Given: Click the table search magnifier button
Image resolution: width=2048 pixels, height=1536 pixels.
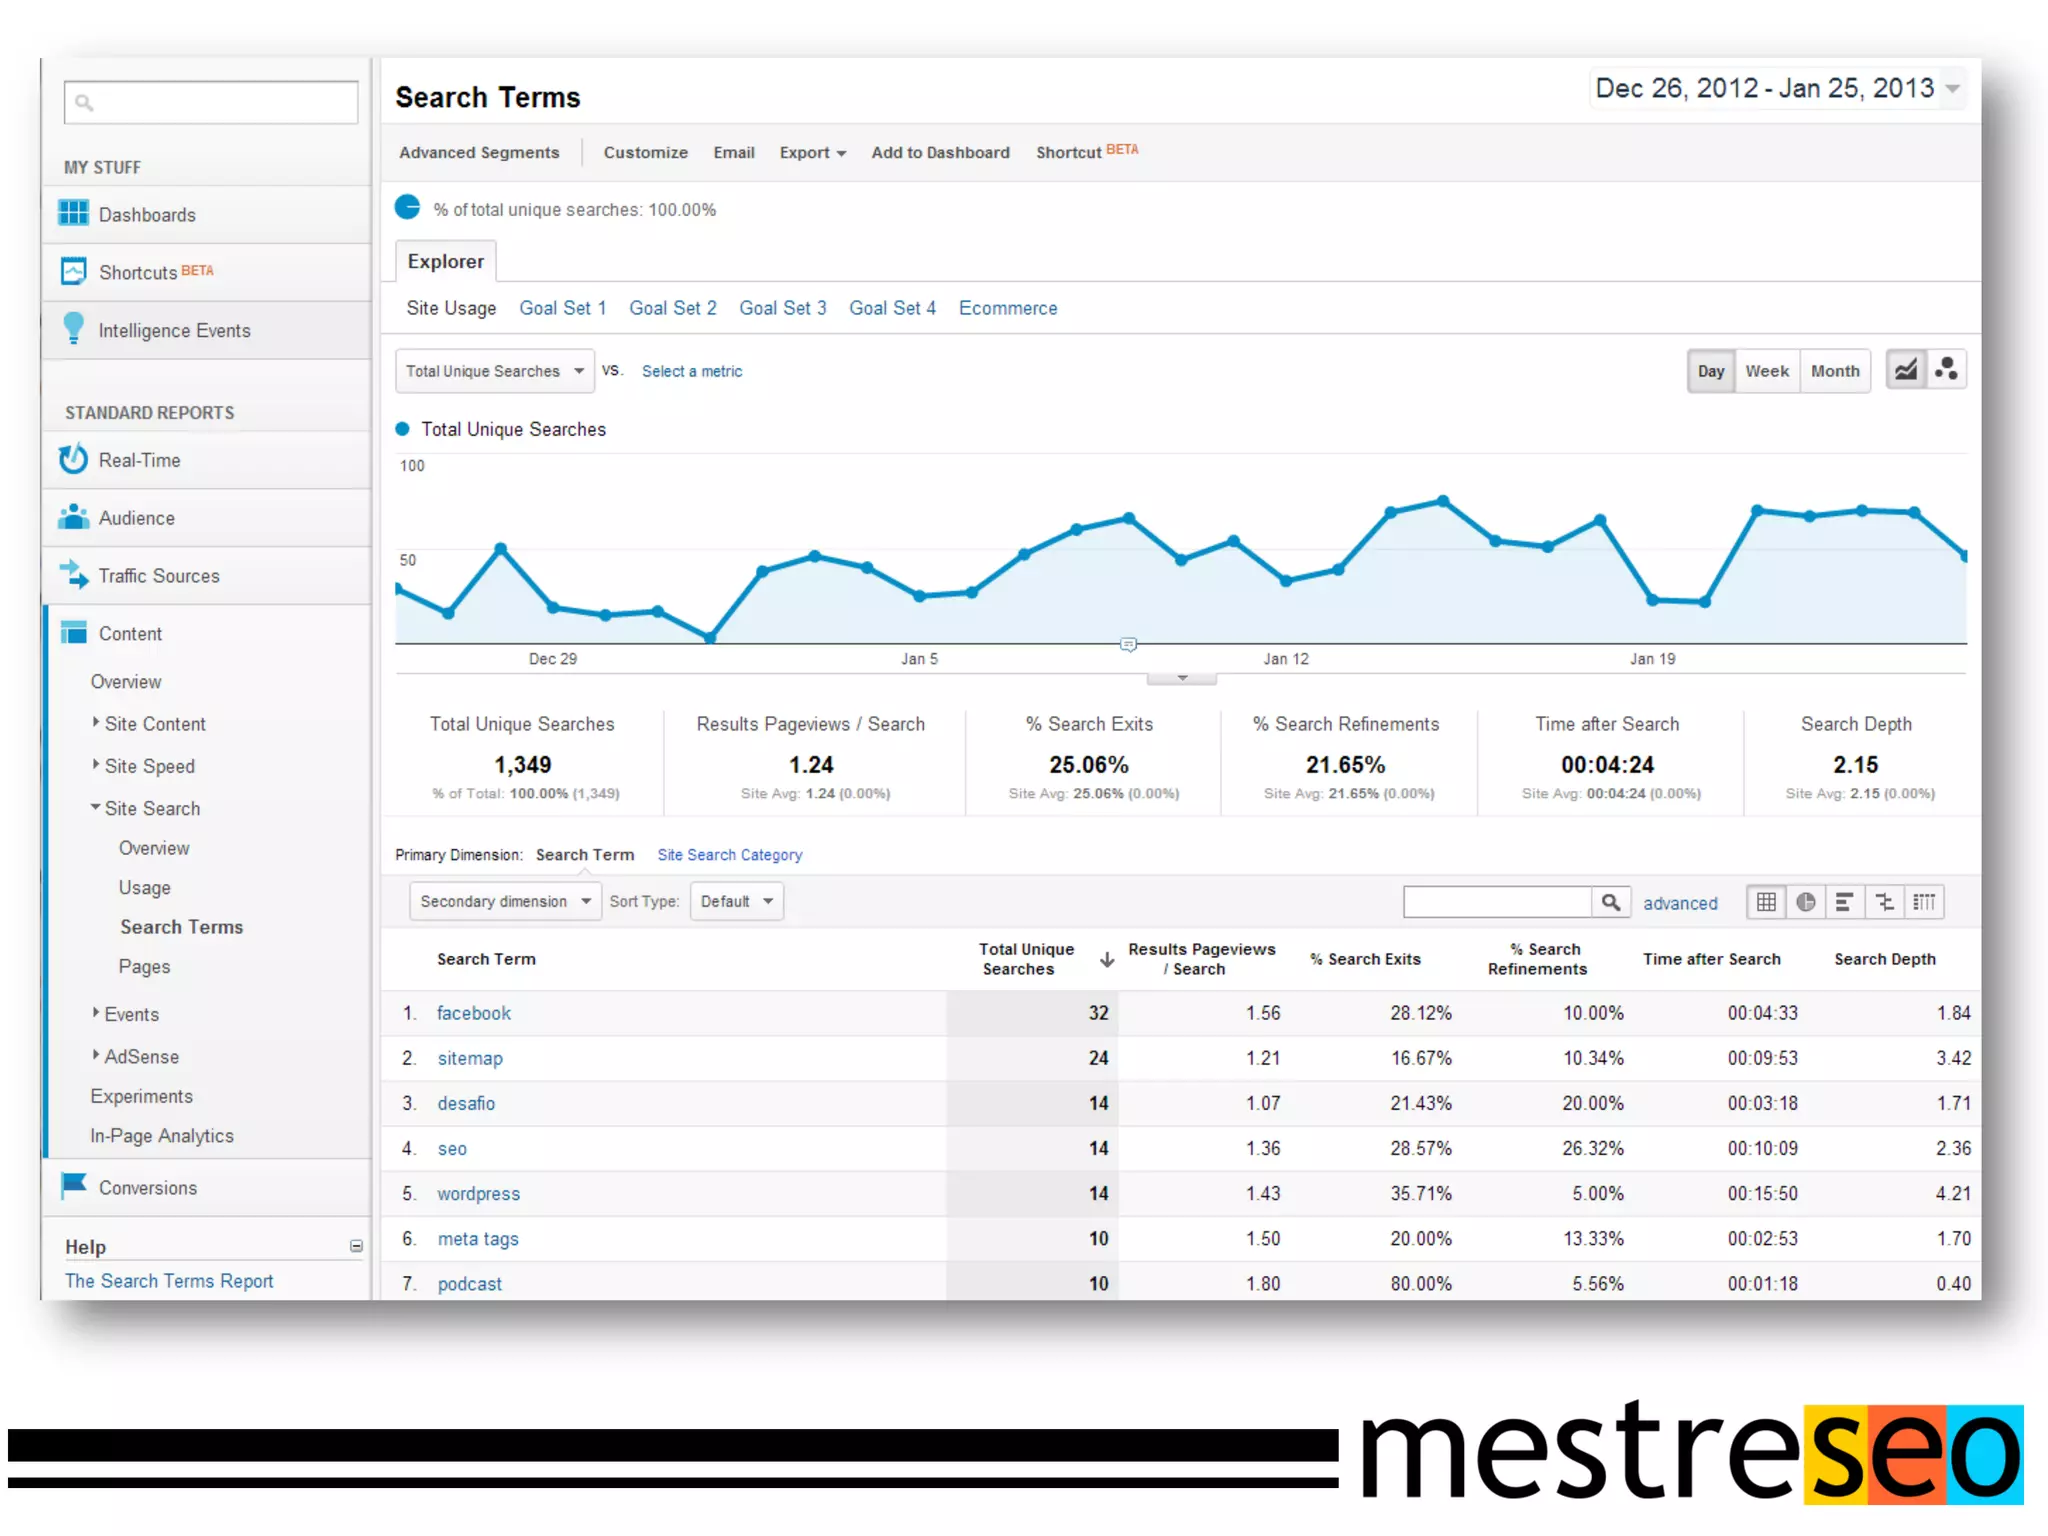Looking at the screenshot, I should pyautogui.click(x=1610, y=902).
